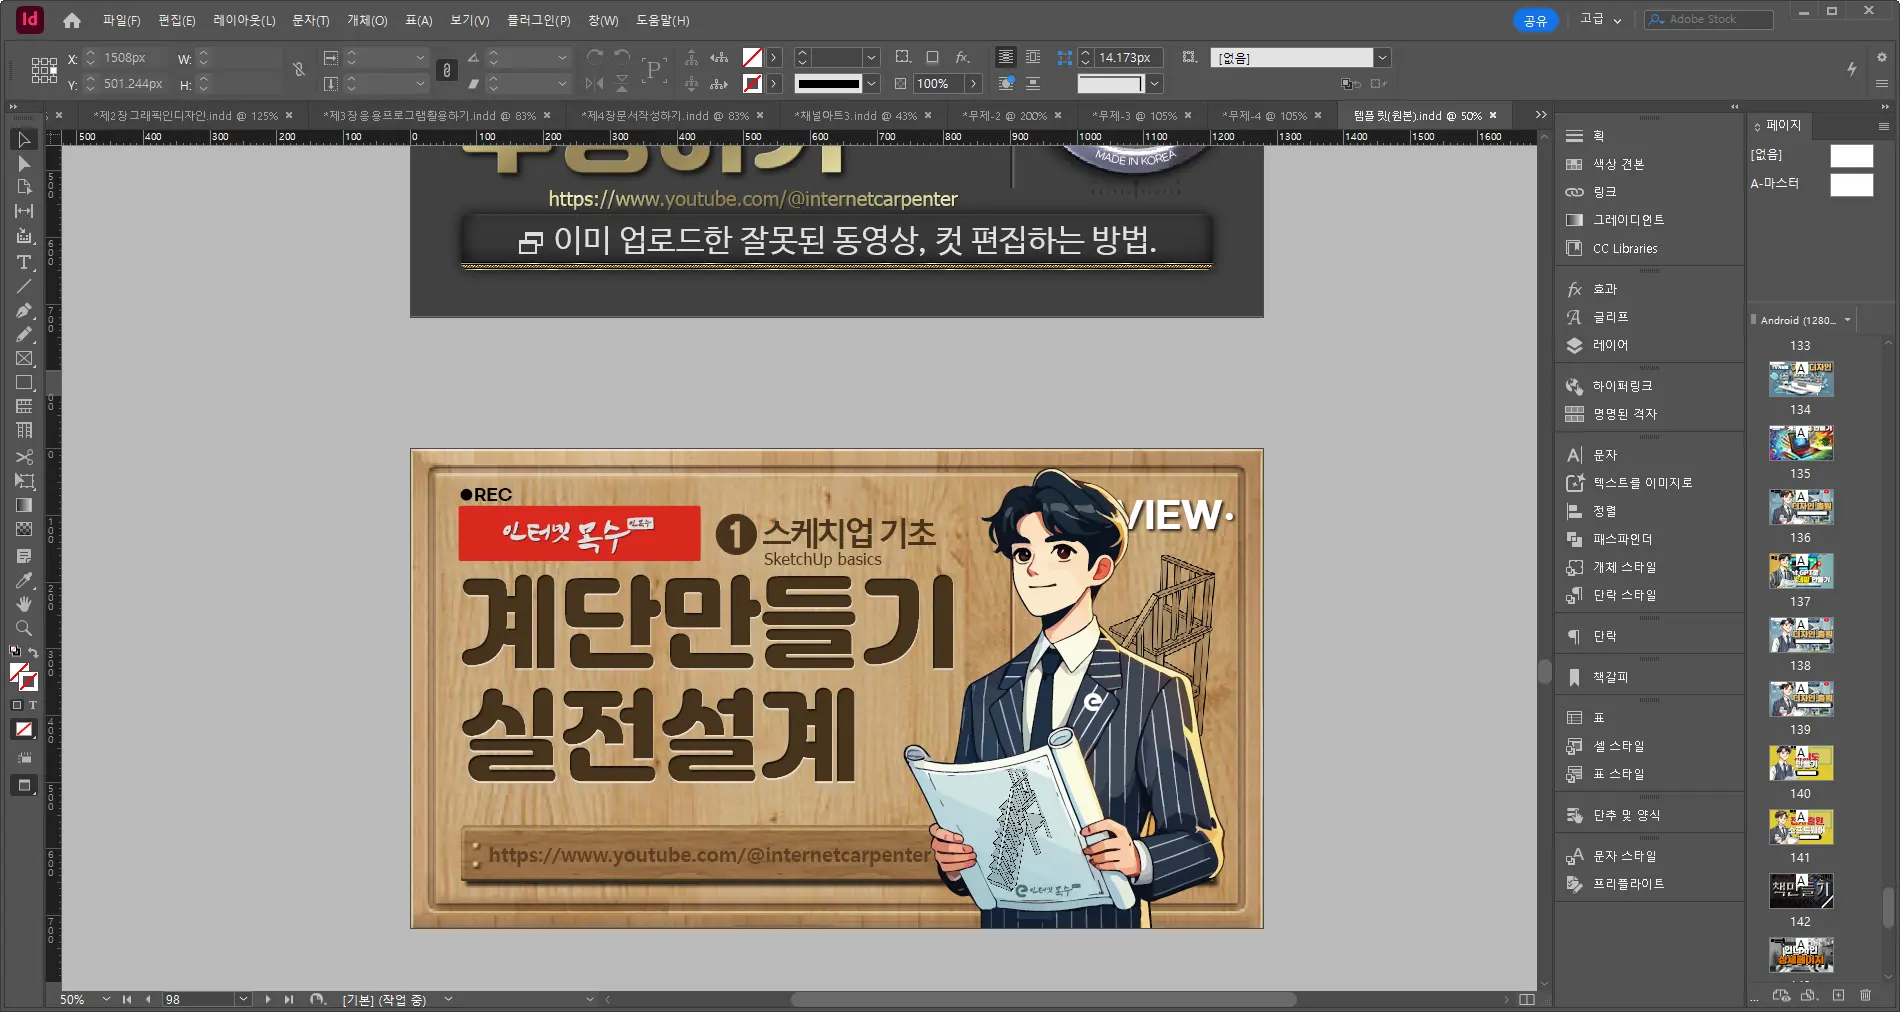Select the Hand tool
The width and height of the screenshot is (1900, 1012).
pyautogui.click(x=24, y=604)
